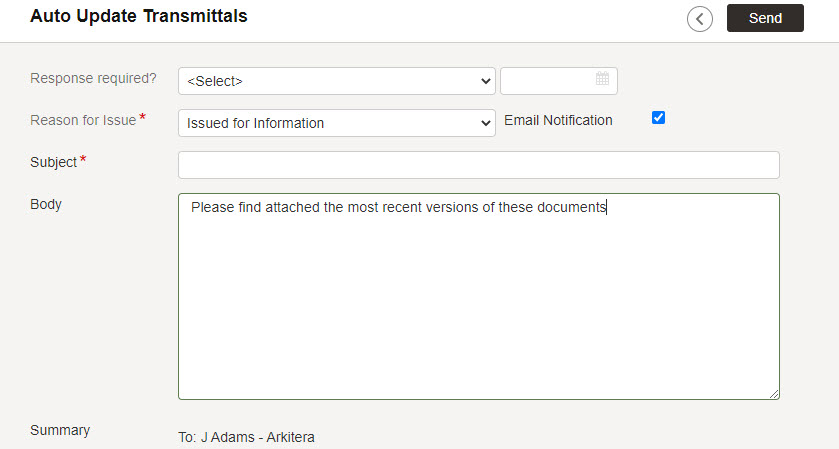Click the chevron arrow on Reason for Issue dropdown
The height and width of the screenshot is (449, 839).
pyautogui.click(x=485, y=123)
